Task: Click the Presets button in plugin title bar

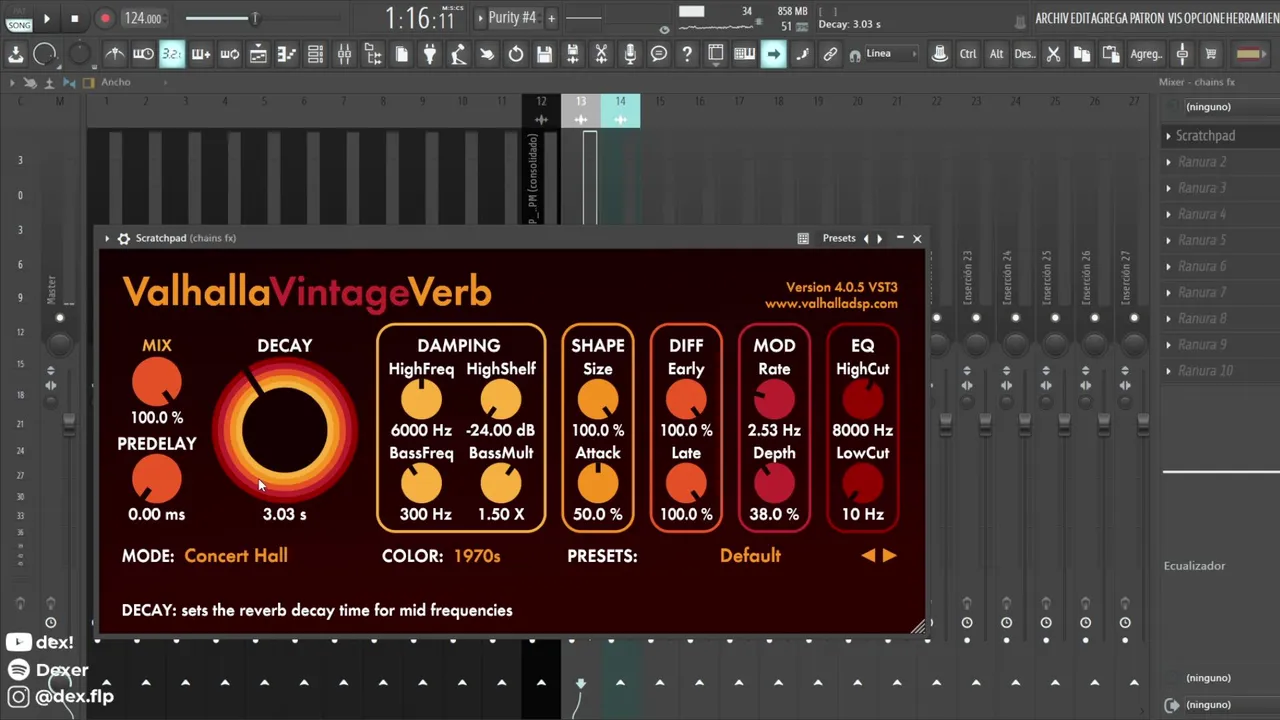Action: 839,238
